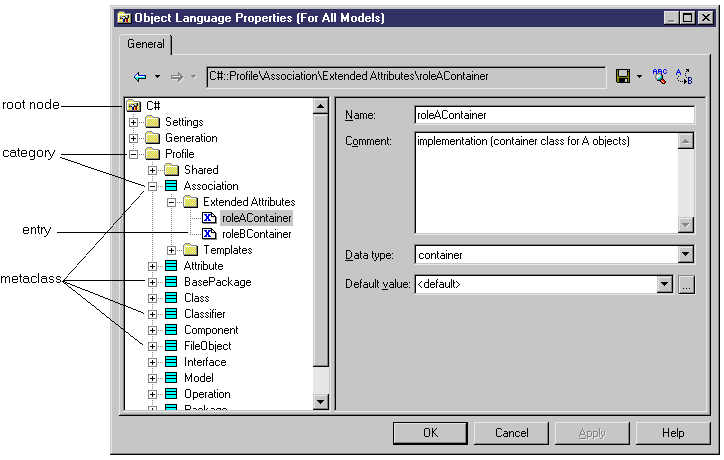The width and height of the screenshot is (724, 460).
Task: Click the Association metaclass icon
Action: pos(171,186)
